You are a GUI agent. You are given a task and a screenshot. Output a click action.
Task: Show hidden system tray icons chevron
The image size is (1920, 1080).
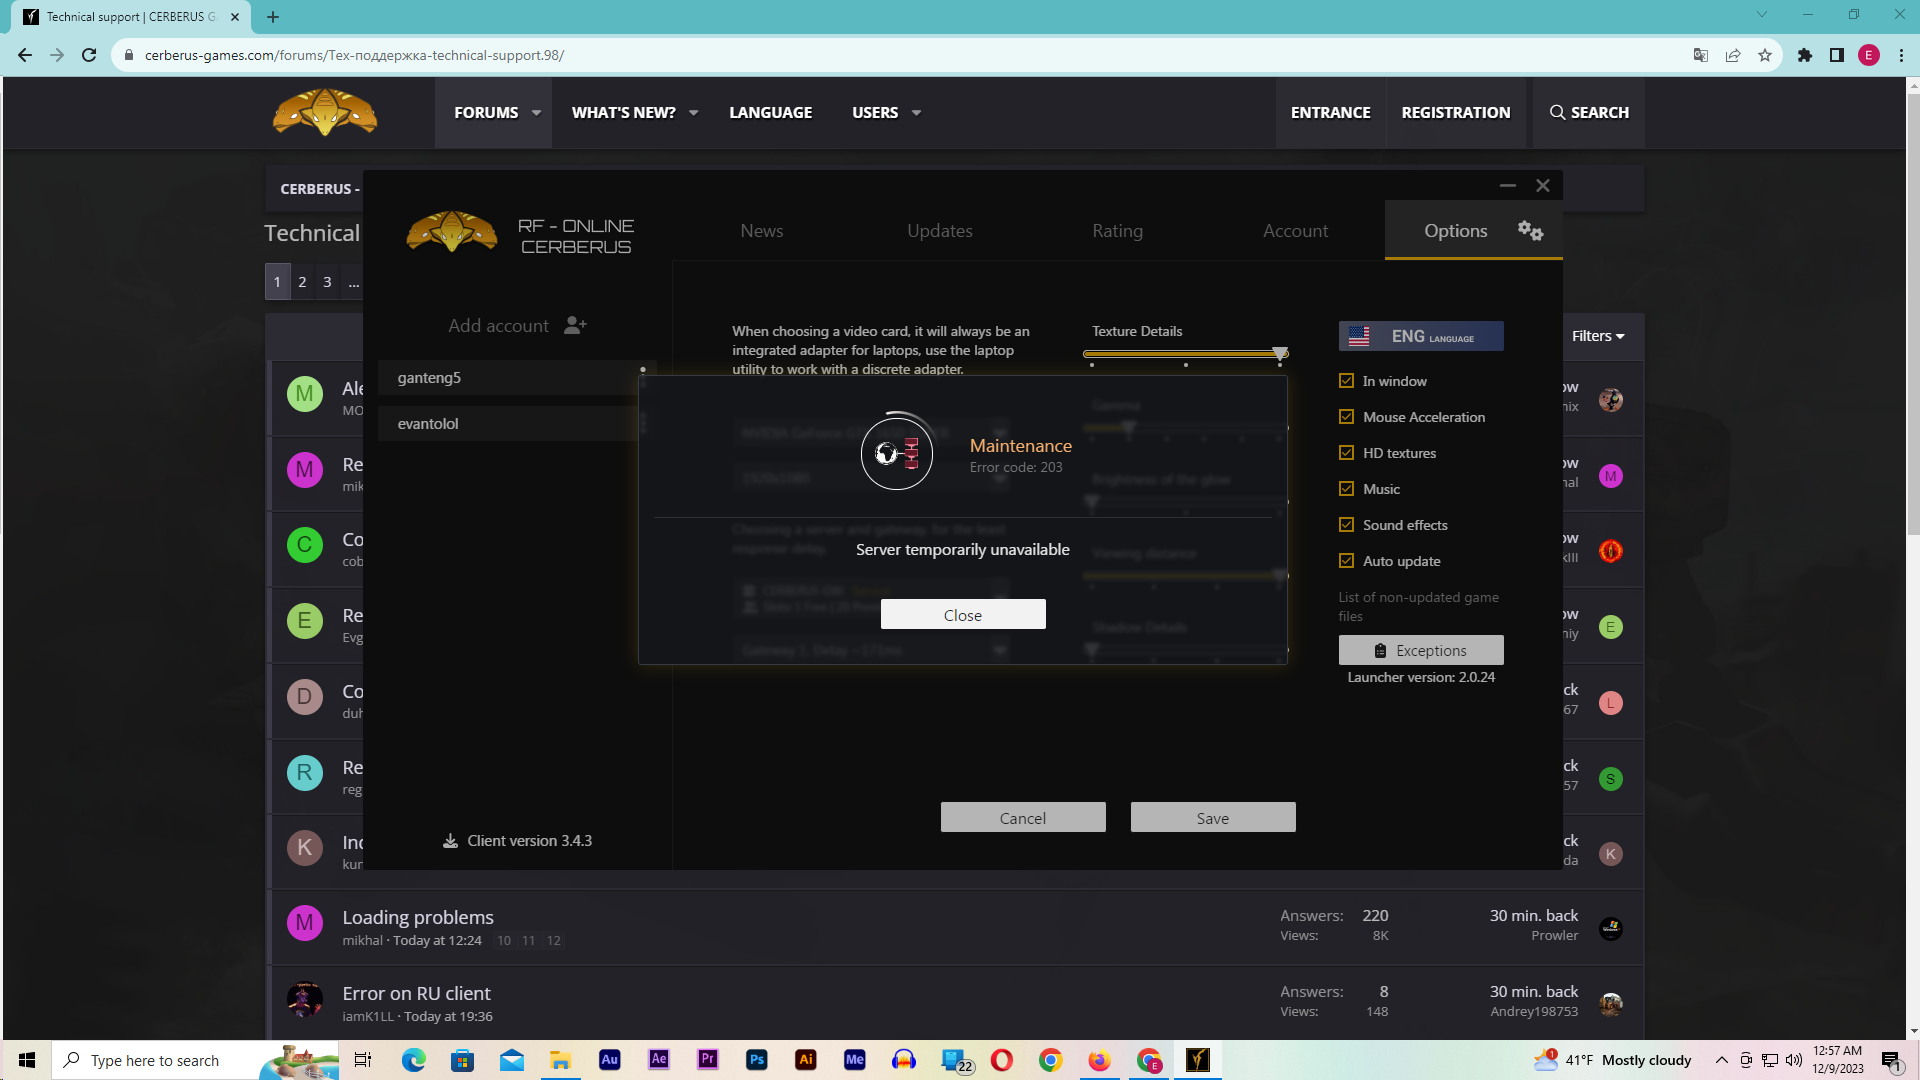tap(1721, 1060)
